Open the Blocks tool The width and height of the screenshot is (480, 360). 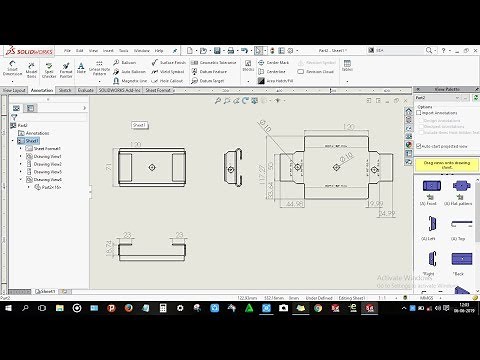tap(248, 66)
